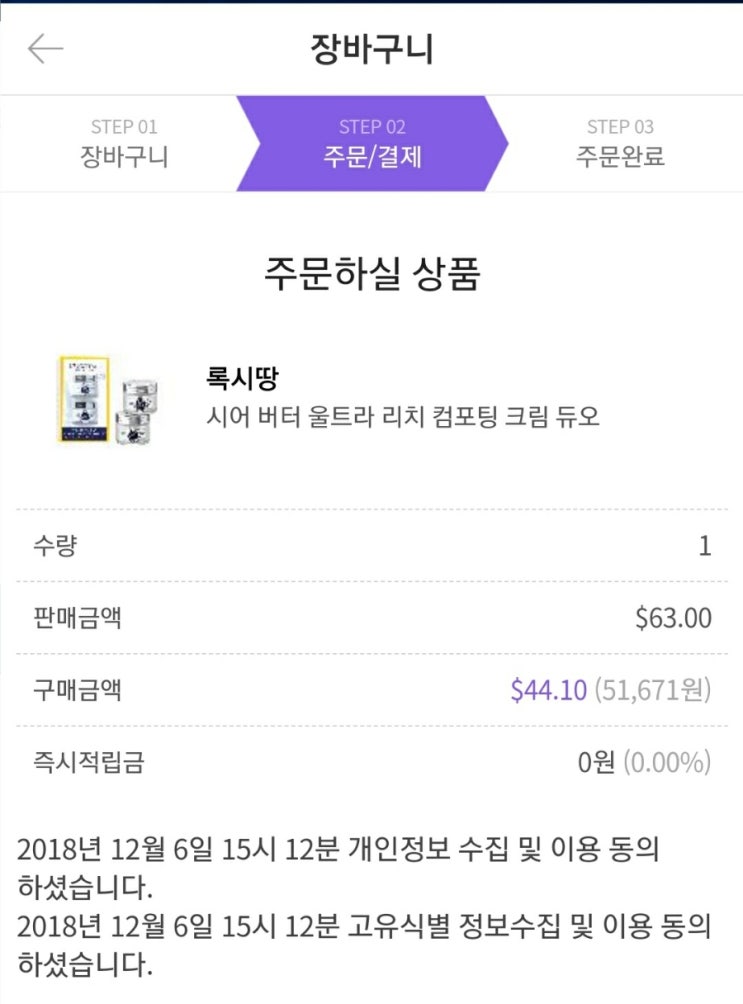
Task: Select the quantity value 1
Action: click(x=704, y=546)
